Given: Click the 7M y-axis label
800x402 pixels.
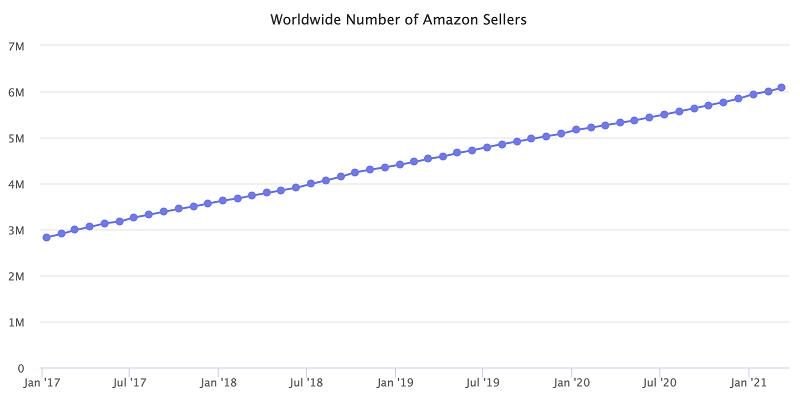Looking at the screenshot, I should click(16, 46).
